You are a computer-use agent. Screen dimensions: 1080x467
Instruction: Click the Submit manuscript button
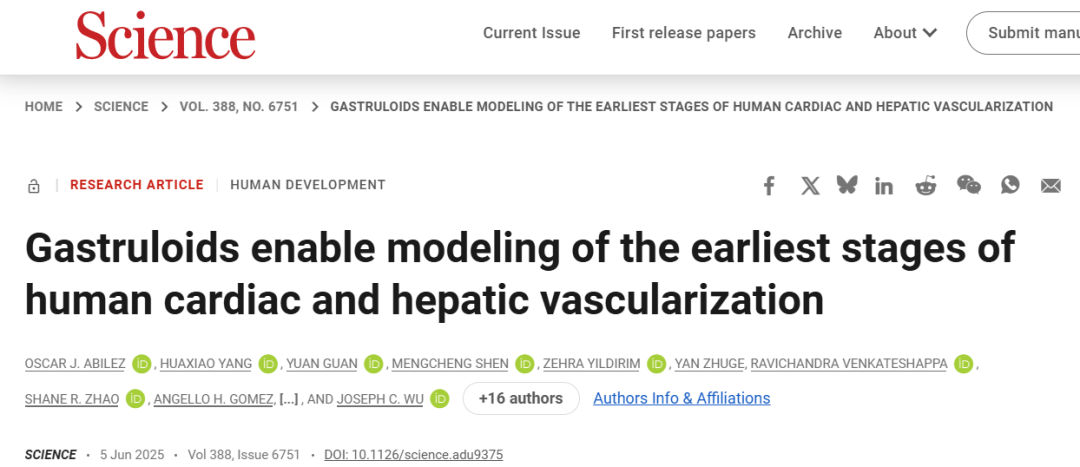(1024, 33)
